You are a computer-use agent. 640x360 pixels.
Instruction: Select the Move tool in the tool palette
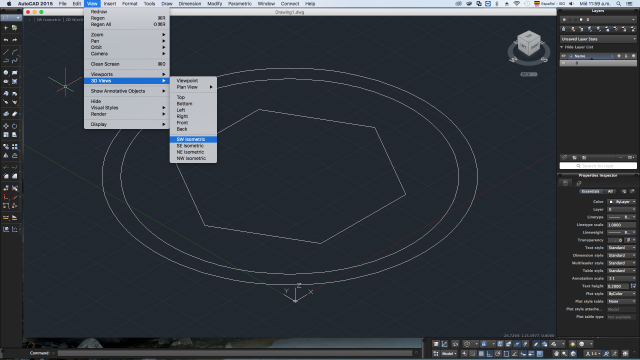tap(6, 126)
